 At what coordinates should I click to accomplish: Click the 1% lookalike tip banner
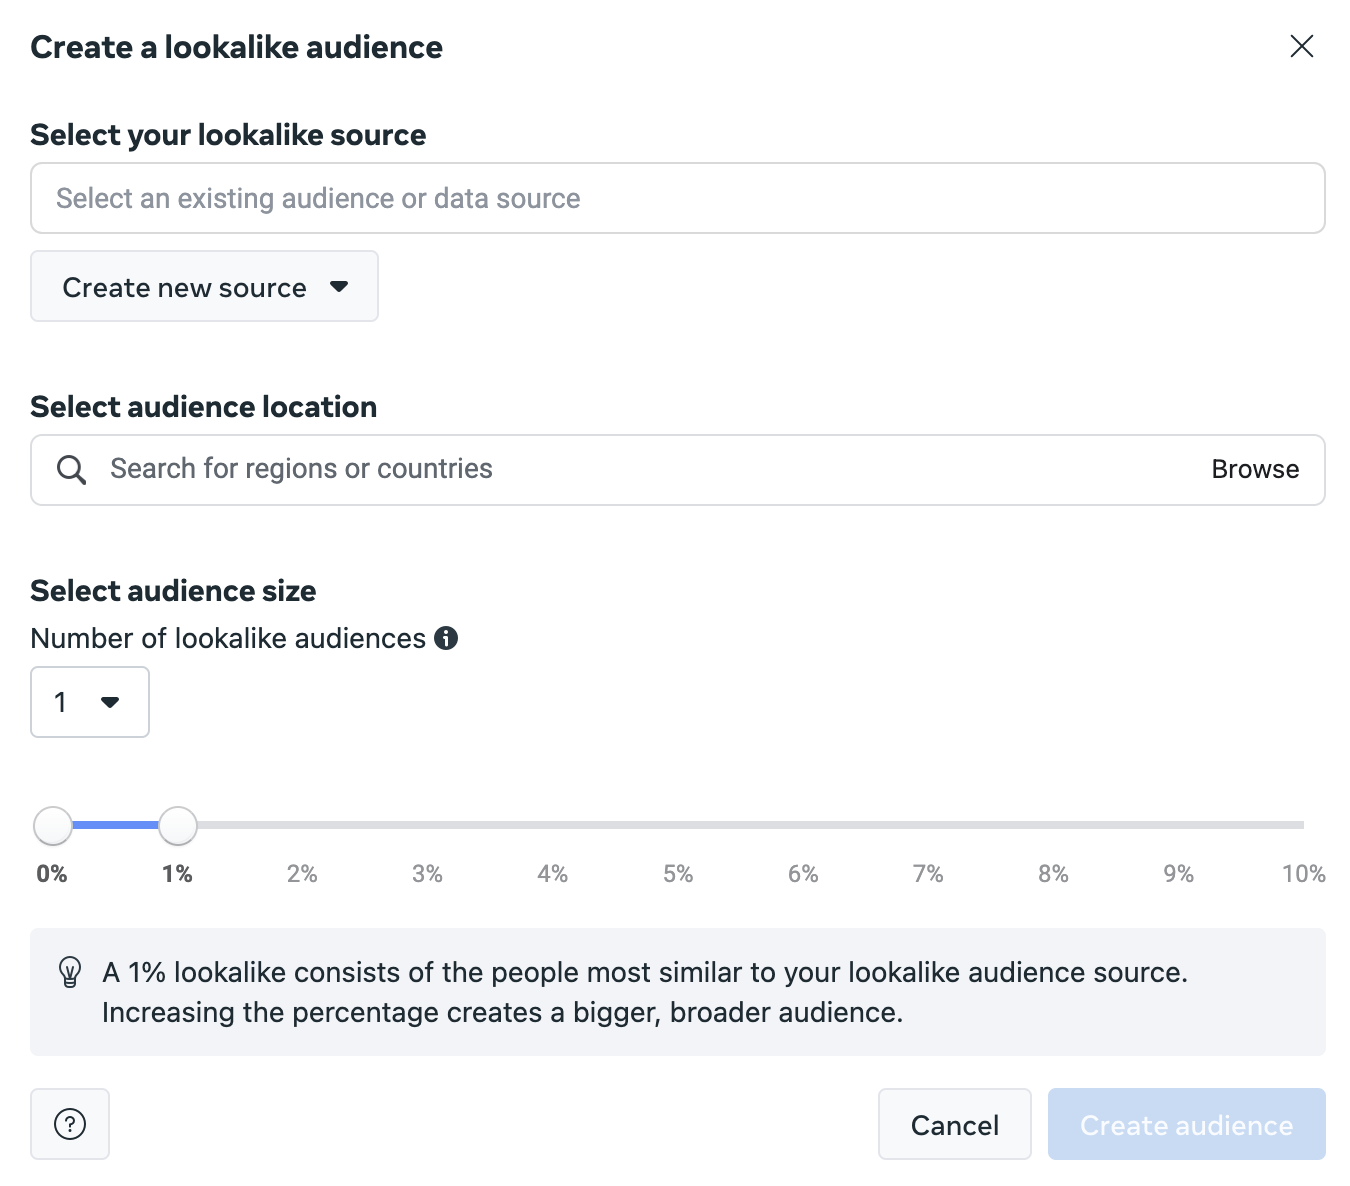677,991
